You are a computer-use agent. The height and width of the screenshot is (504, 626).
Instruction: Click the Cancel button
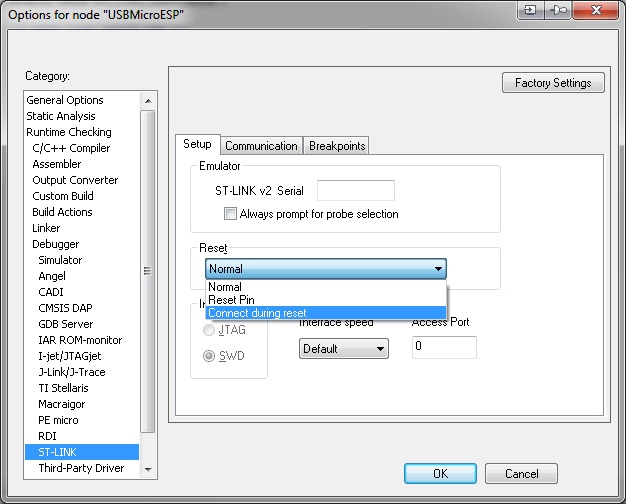click(x=521, y=474)
